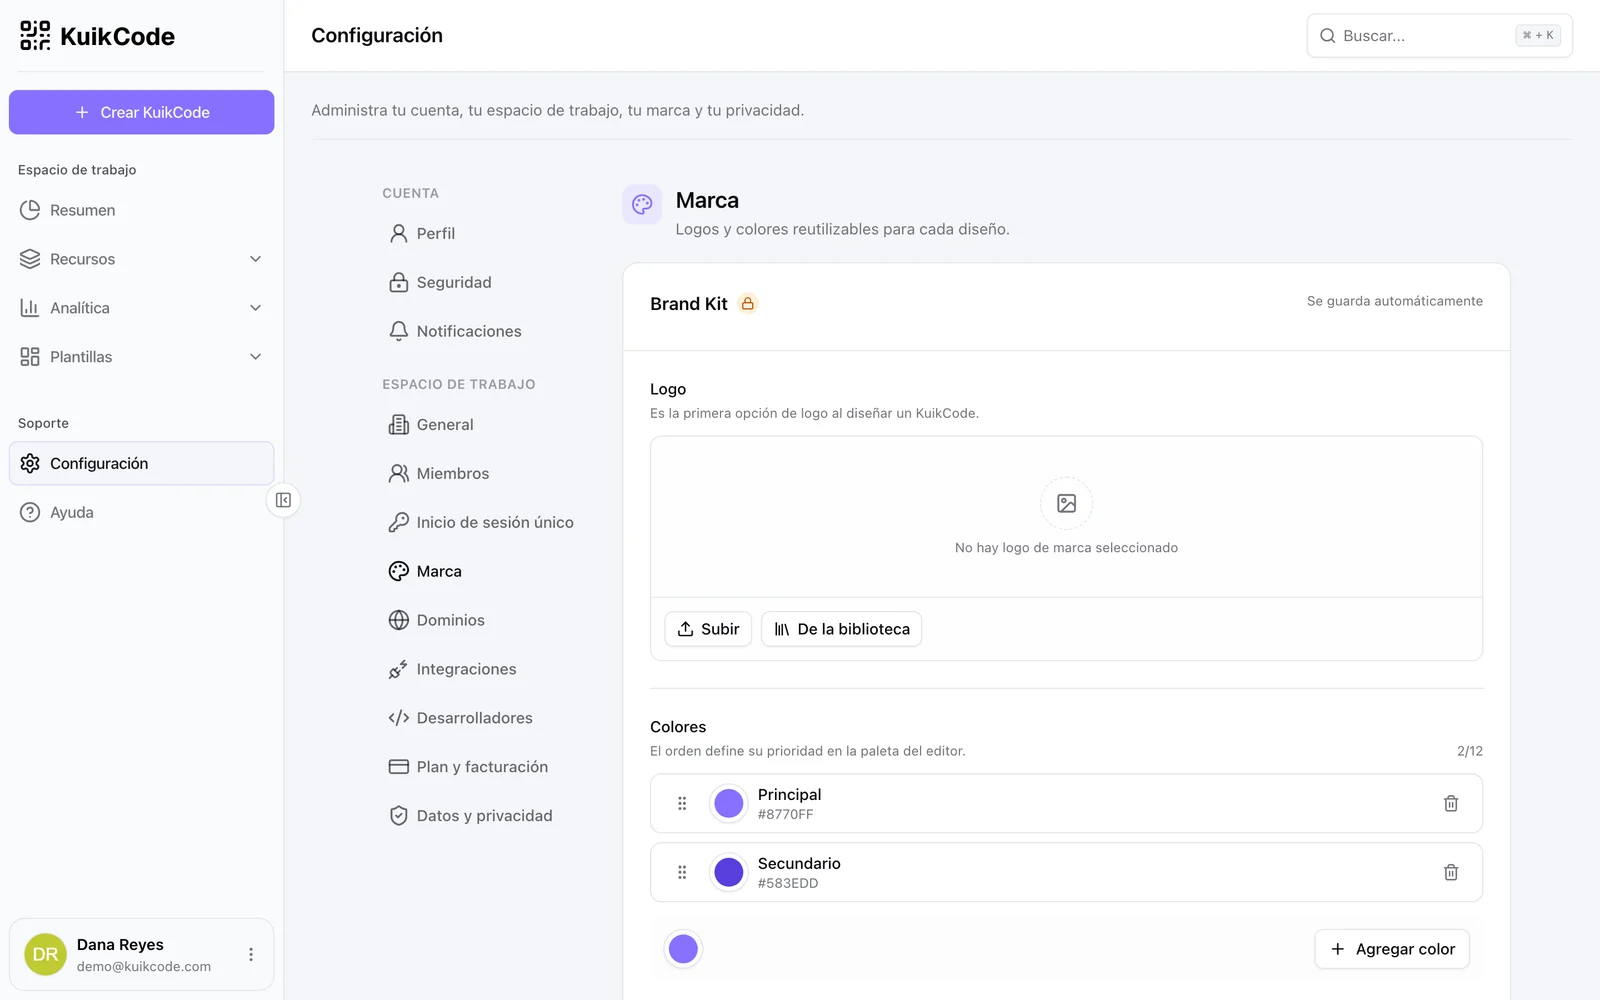
Task: Expand the Recursos sidebar section
Action: pos(142,259)
